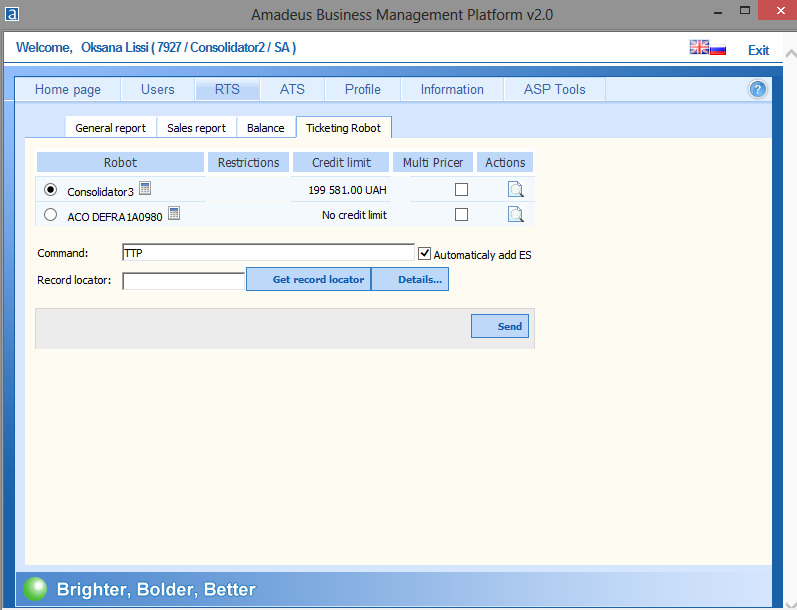Click the Robot column header

click(120, 162)
